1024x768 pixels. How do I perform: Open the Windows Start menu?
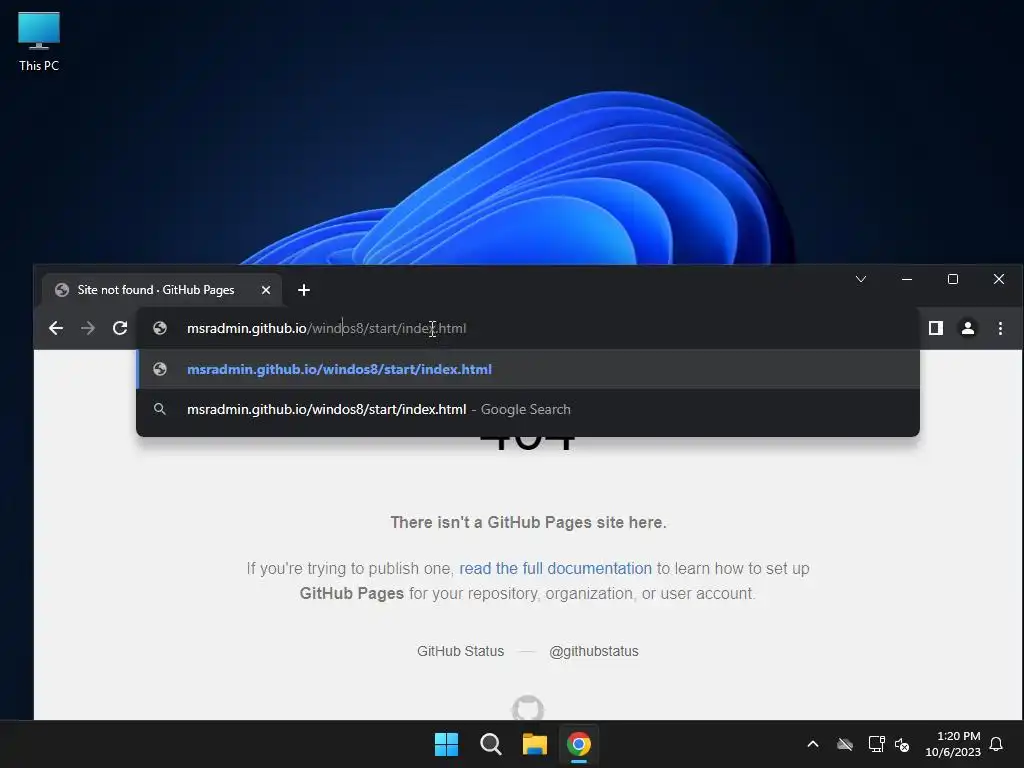[x=447, y=744]
